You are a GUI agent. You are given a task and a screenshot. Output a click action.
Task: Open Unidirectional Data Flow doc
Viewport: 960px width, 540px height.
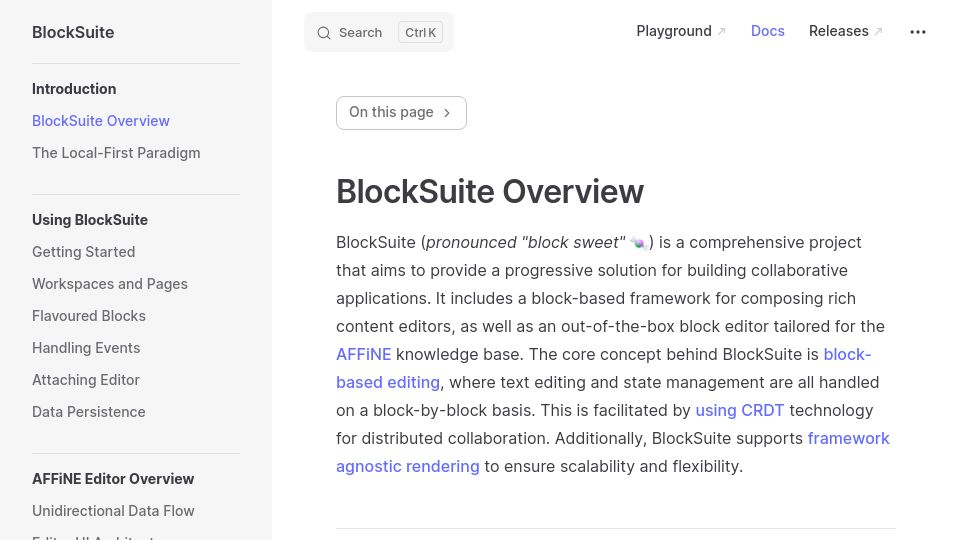click(113, 511)
